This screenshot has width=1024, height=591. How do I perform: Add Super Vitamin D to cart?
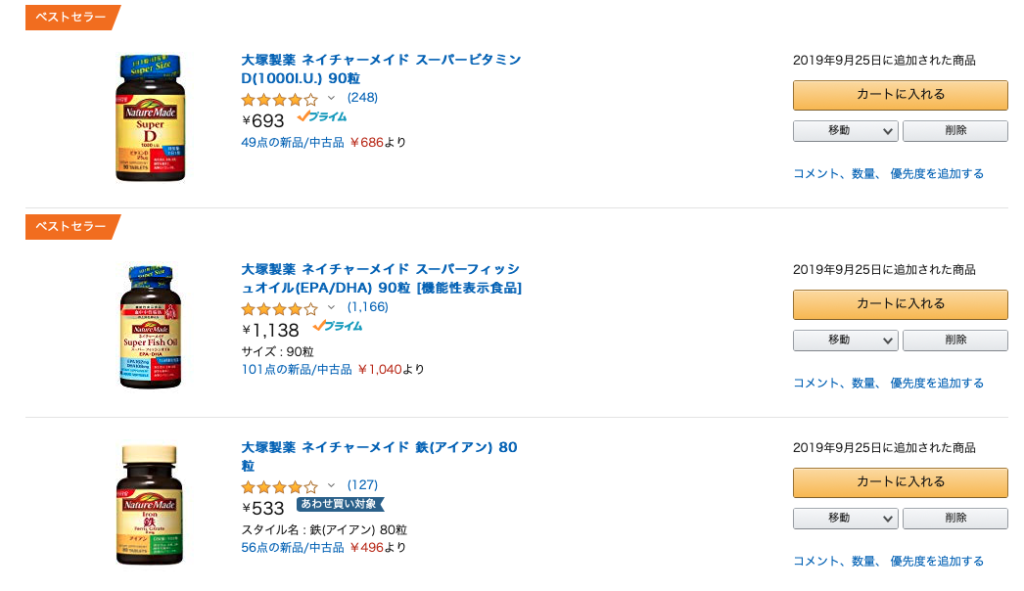point(900,95)
